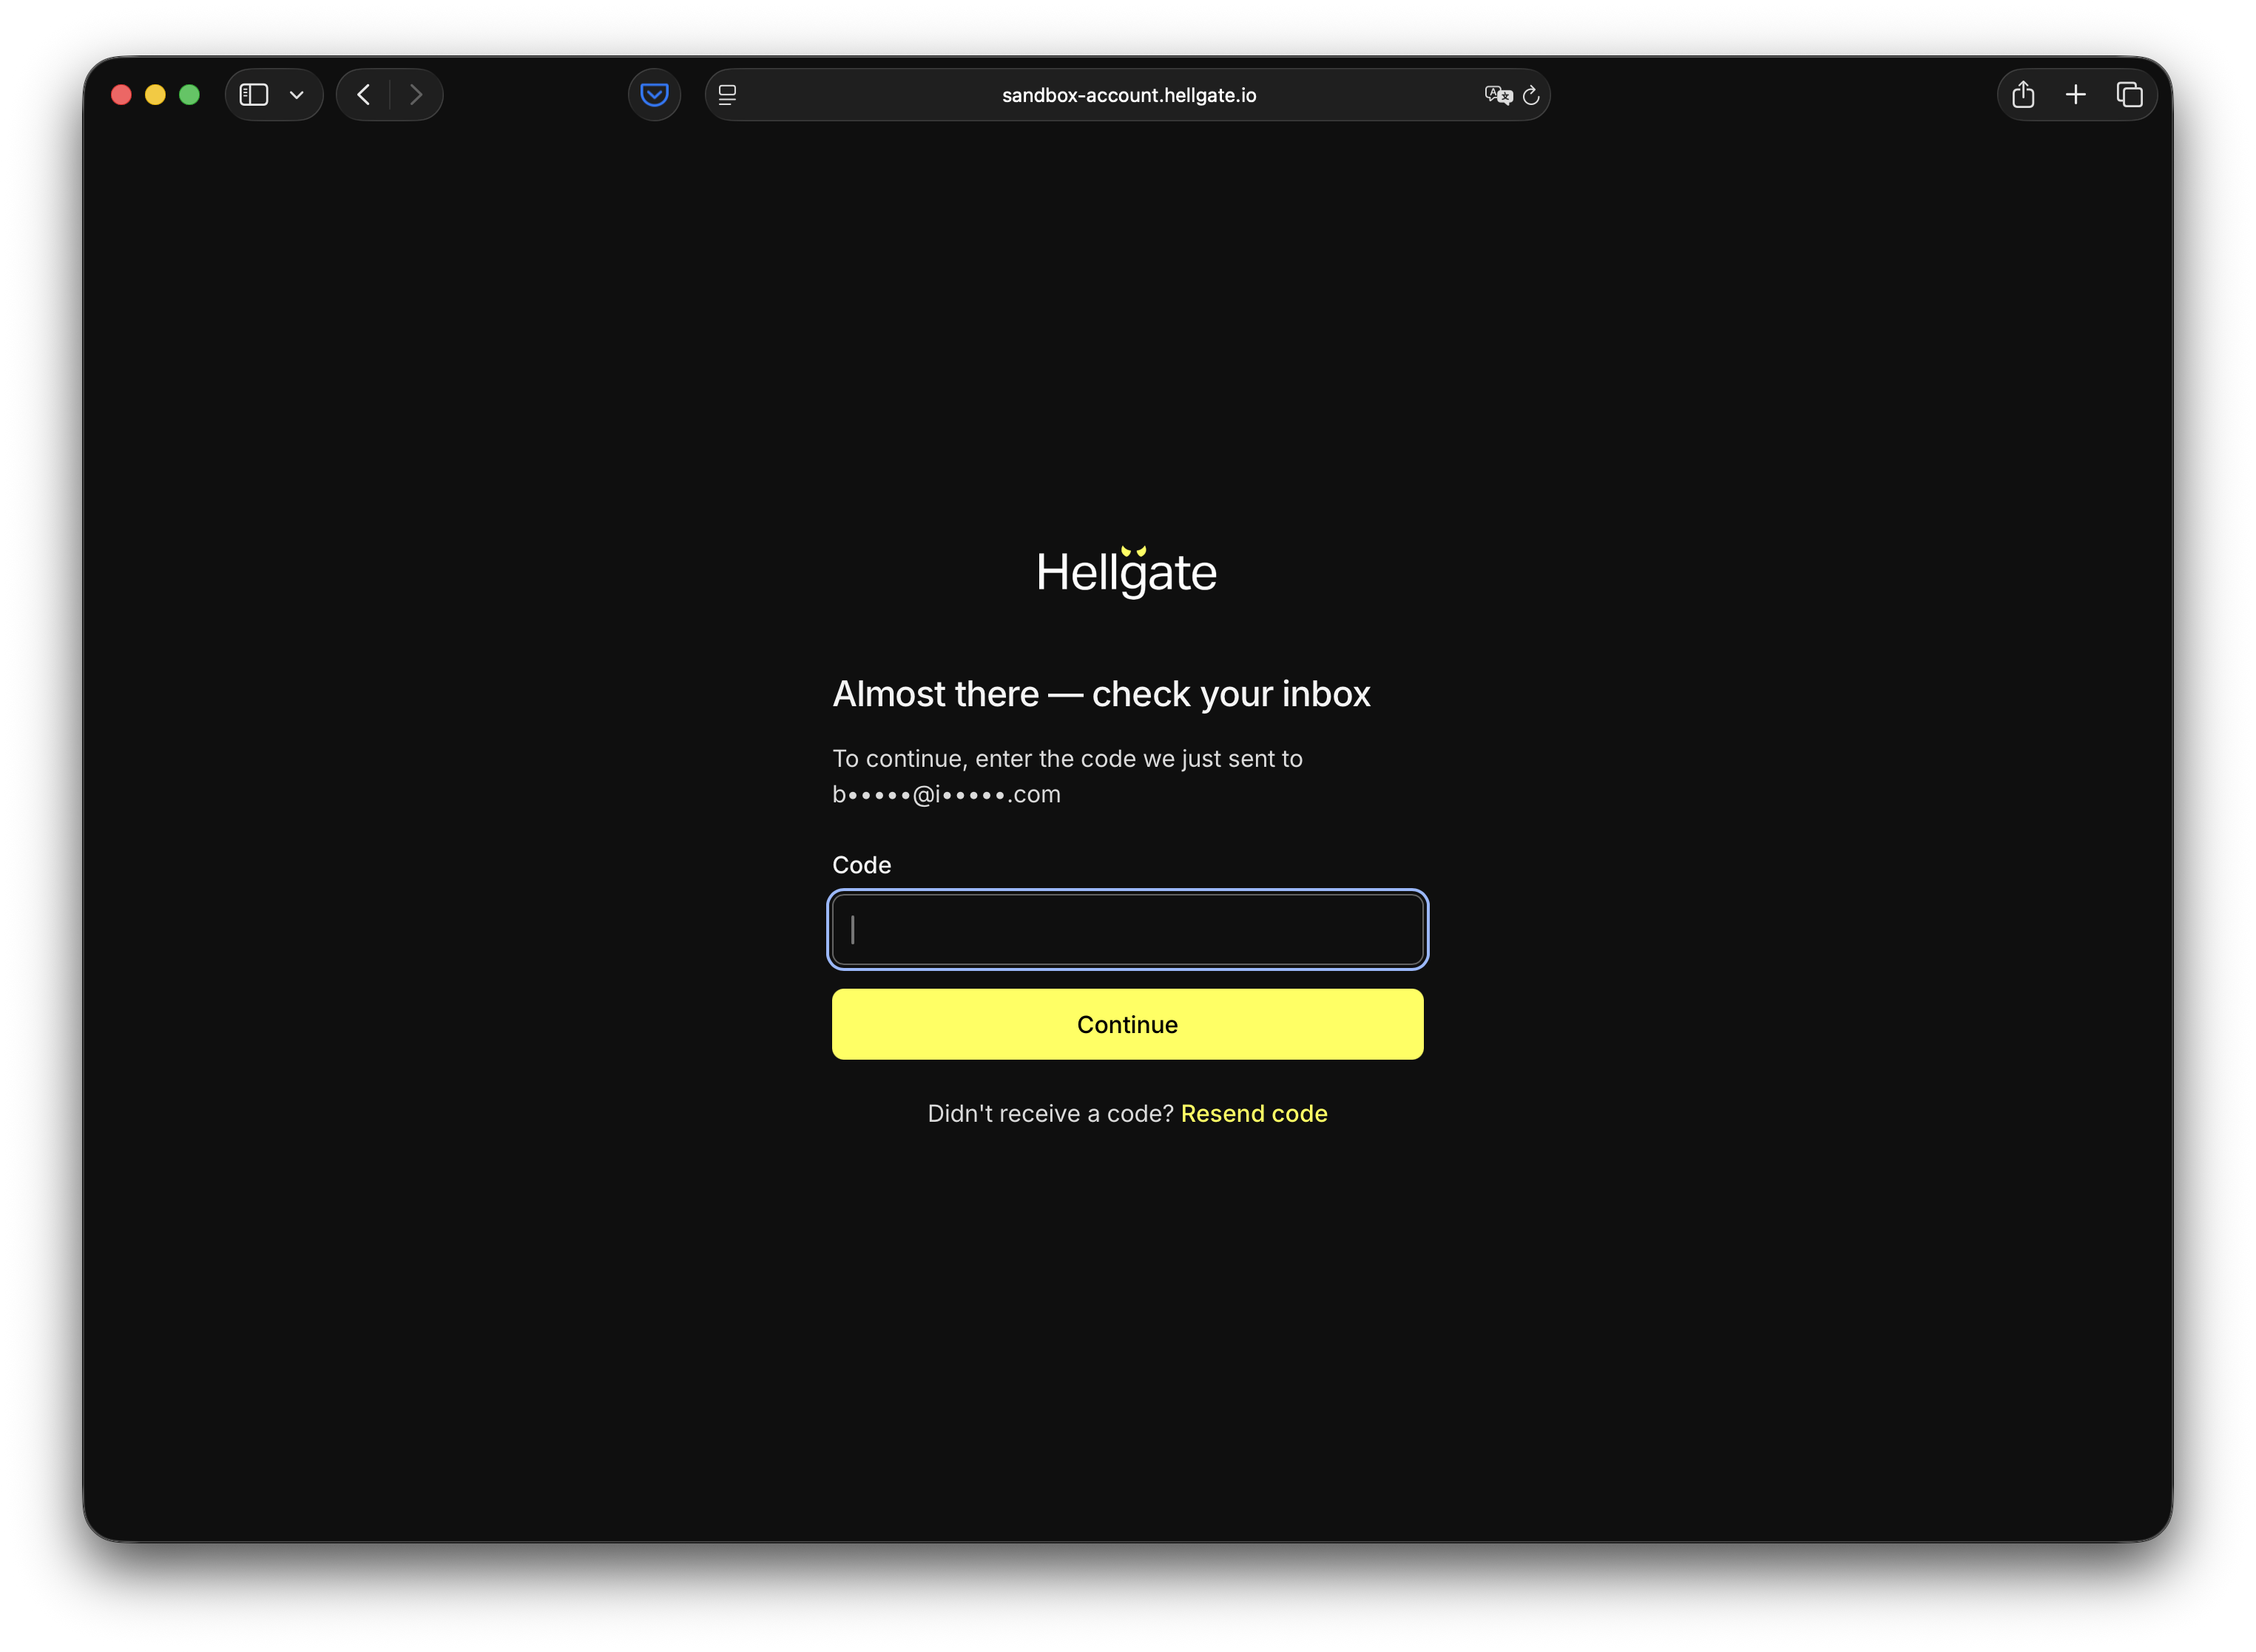Close the window with red button
The height and width of the screenshot is (1652, 2256).
click(x=122, y=95)
